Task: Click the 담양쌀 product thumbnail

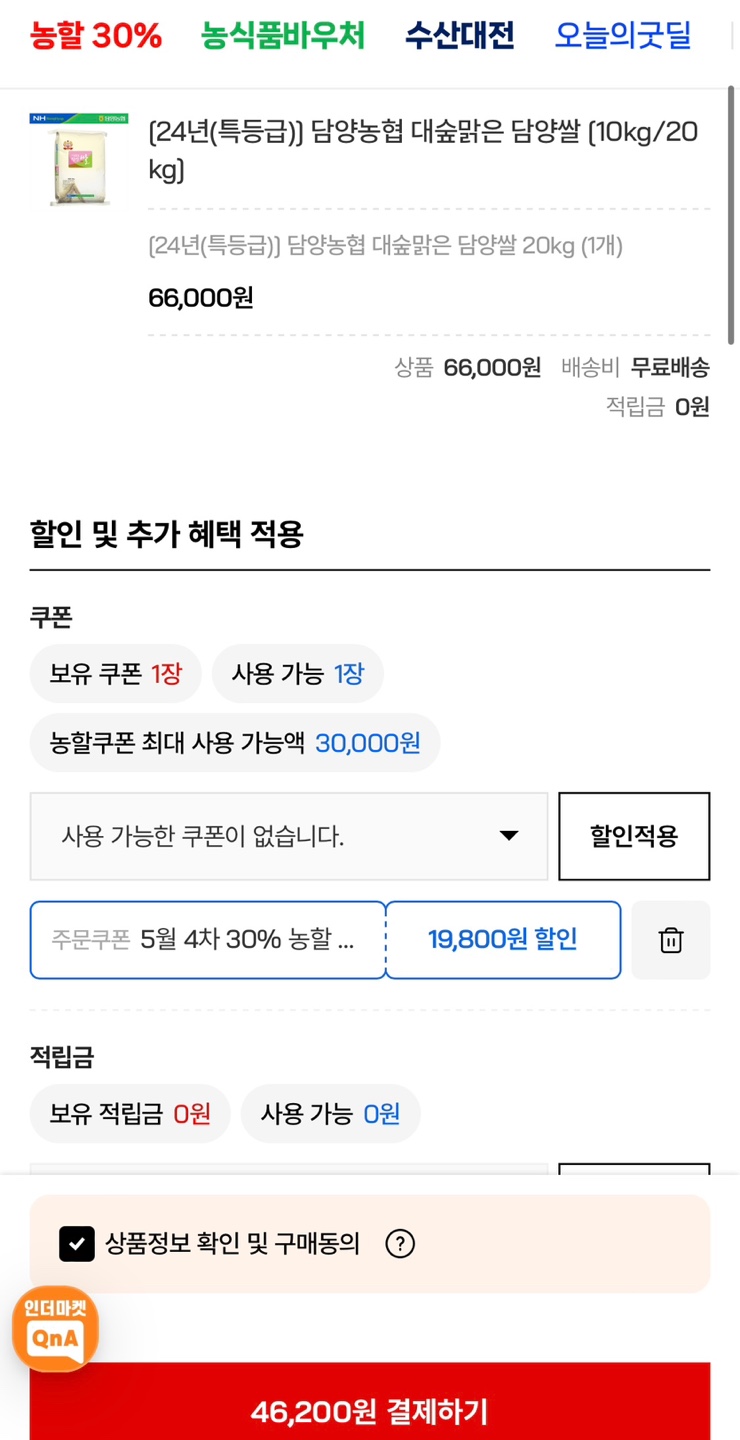Action: click(x=79, y=160)
